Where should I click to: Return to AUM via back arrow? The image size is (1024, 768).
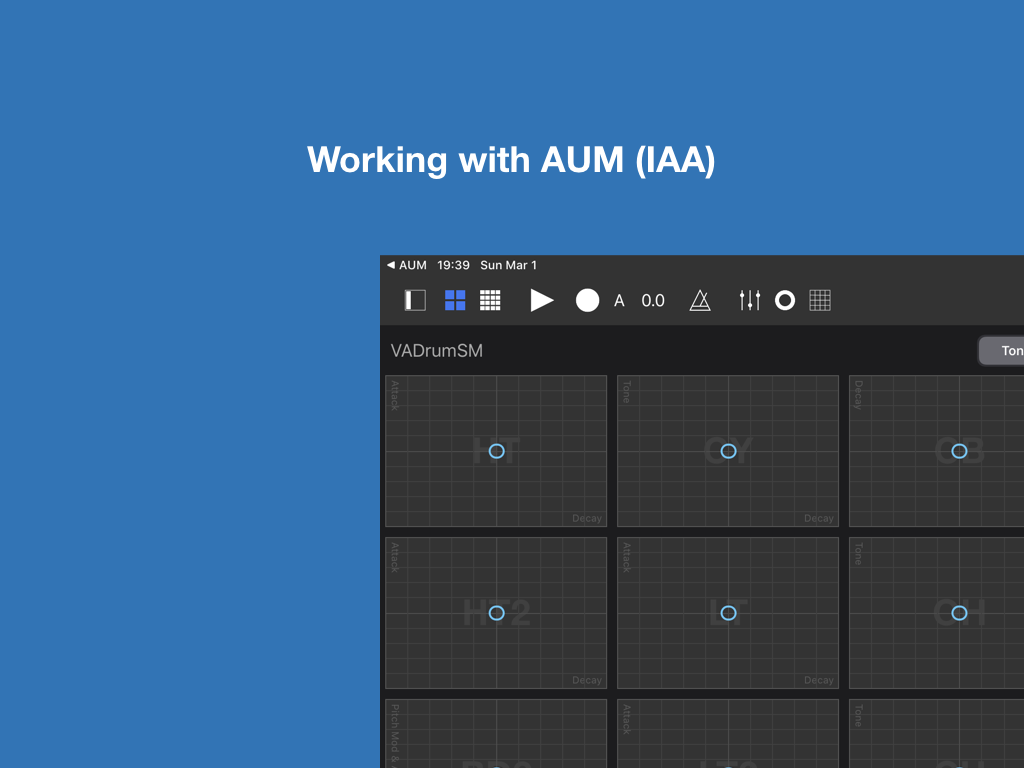[x=407, y=265]
